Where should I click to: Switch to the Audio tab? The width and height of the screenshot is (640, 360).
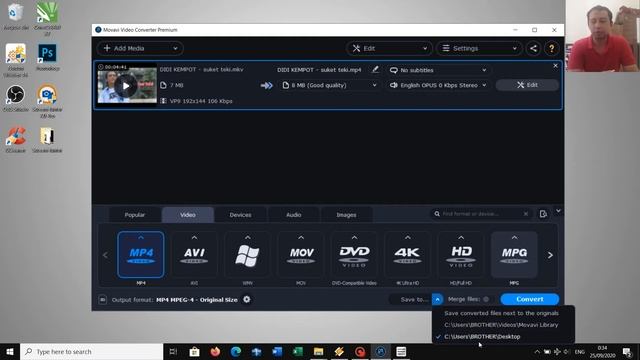pos(293,215)
